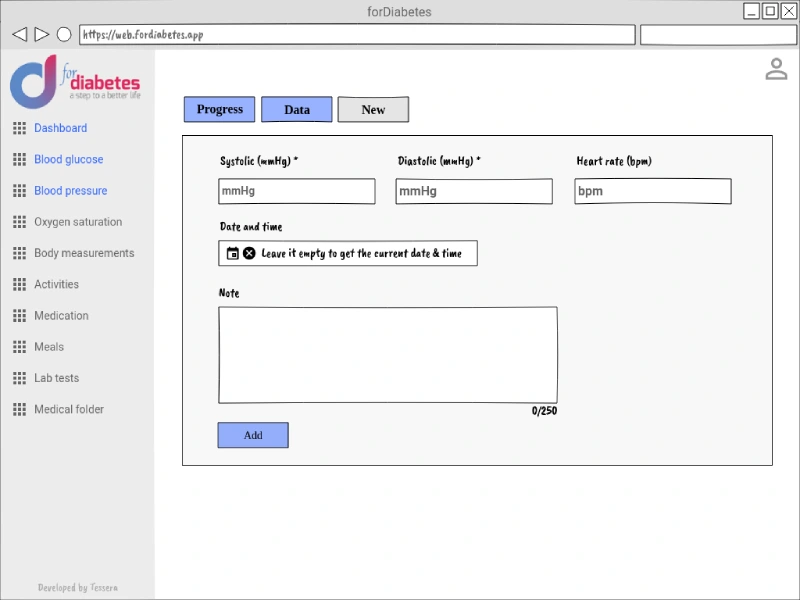This screenshot has height=600, width=800.
Task: Click grid icon beside Lab tests
Action: click(19, 378)
